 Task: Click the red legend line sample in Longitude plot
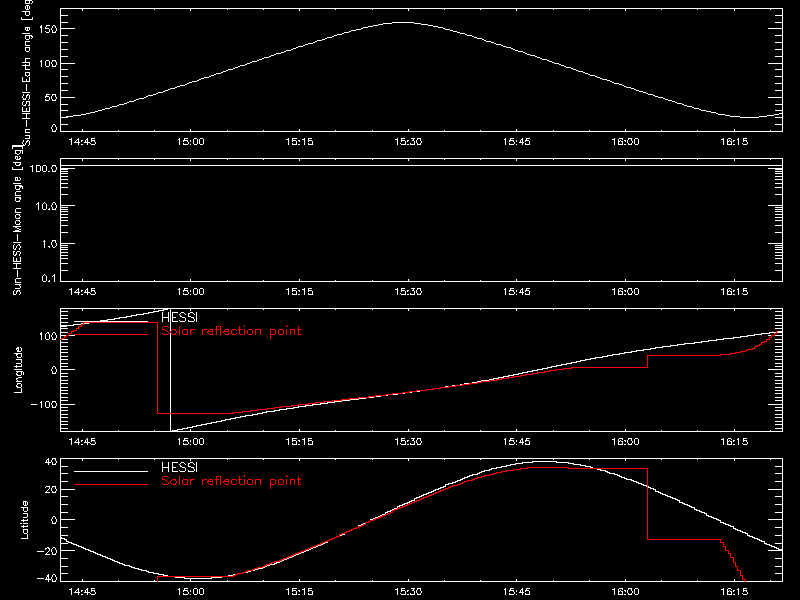(111, 335)
